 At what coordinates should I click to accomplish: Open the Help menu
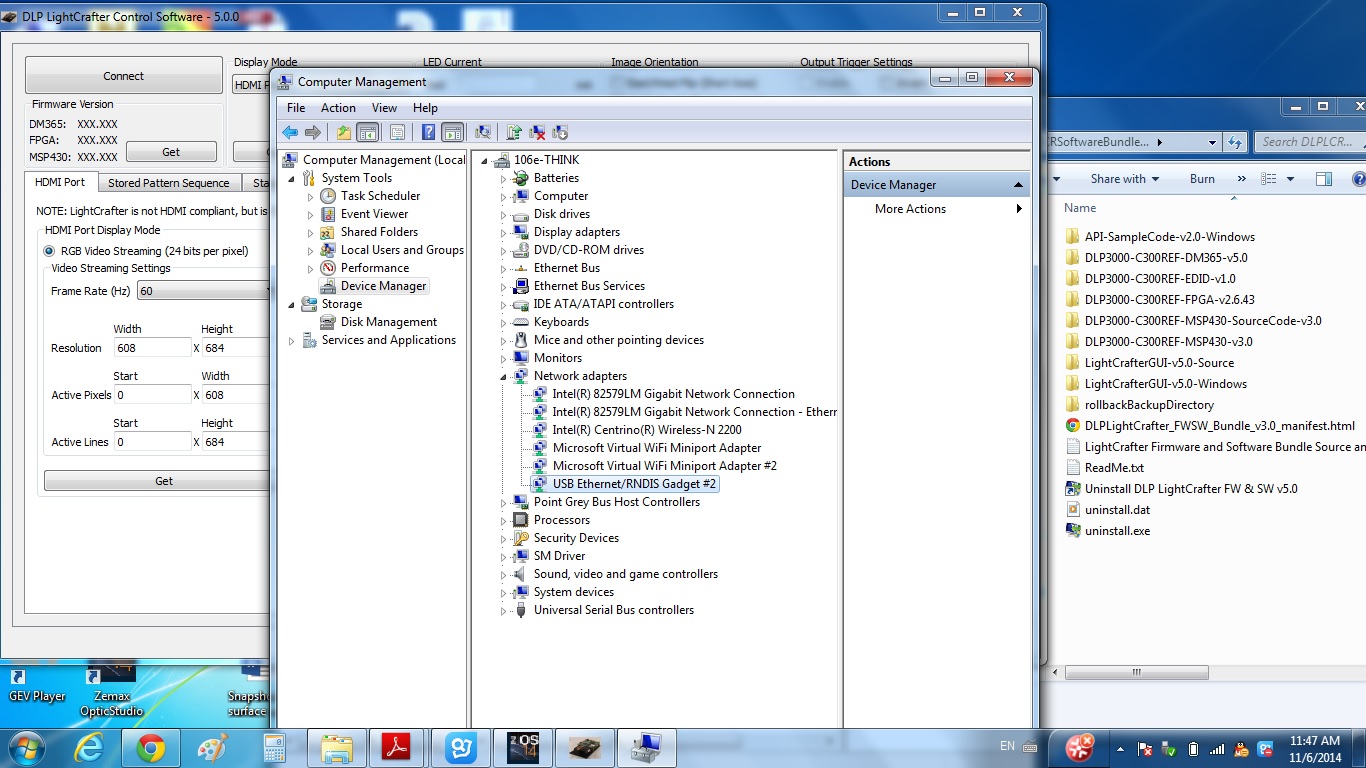[x=425, y=108]
